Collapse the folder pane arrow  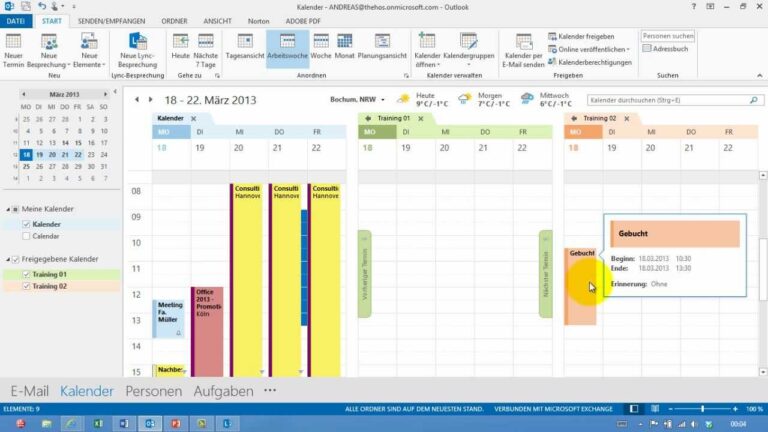coord(115,92)
